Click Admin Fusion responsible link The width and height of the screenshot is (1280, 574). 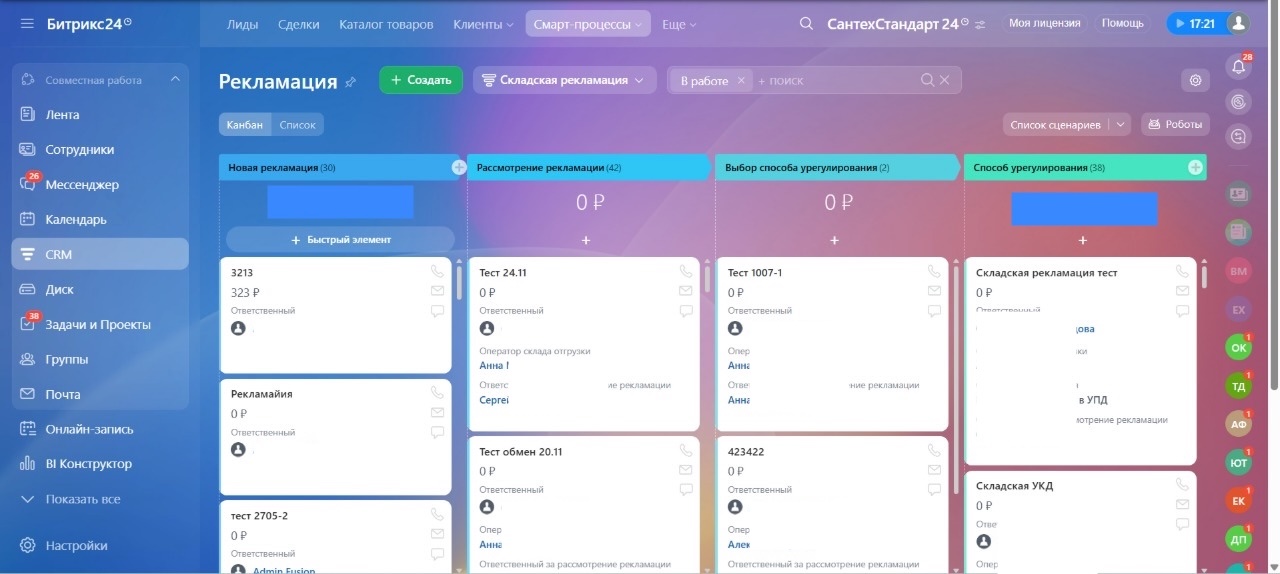[283, 571]
